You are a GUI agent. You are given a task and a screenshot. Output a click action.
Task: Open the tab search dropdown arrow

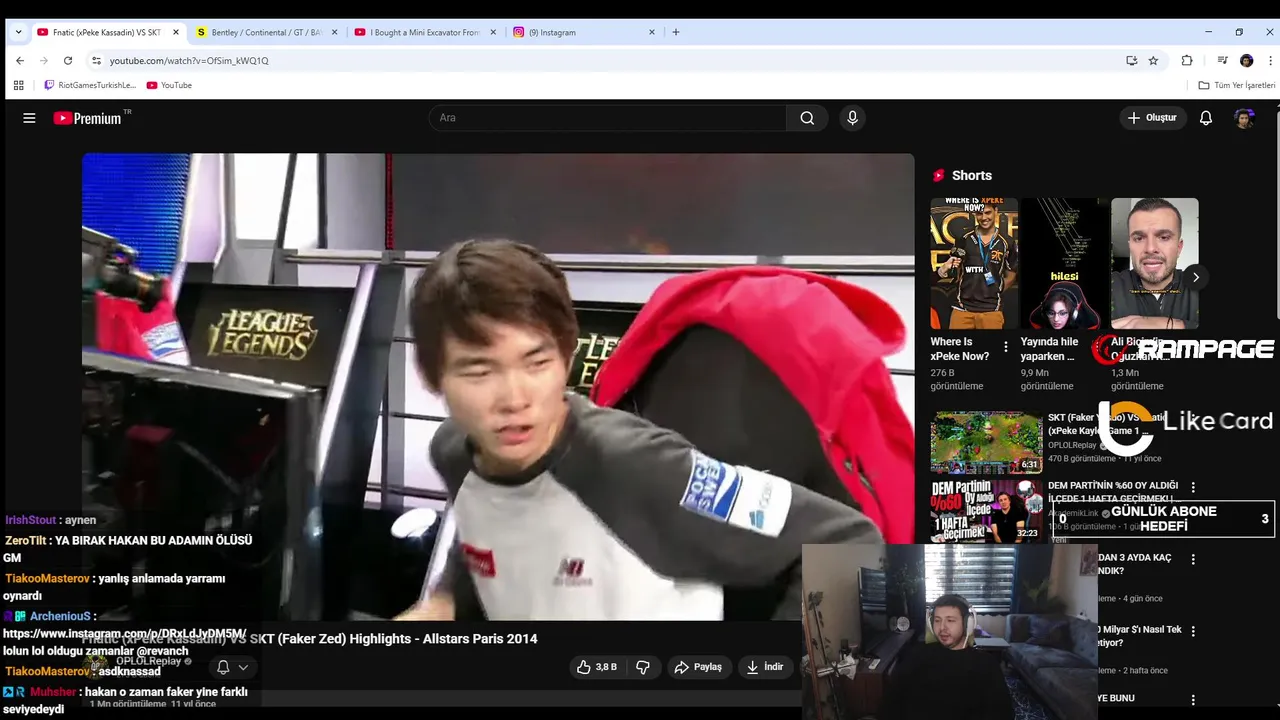(x=18, y=32)
